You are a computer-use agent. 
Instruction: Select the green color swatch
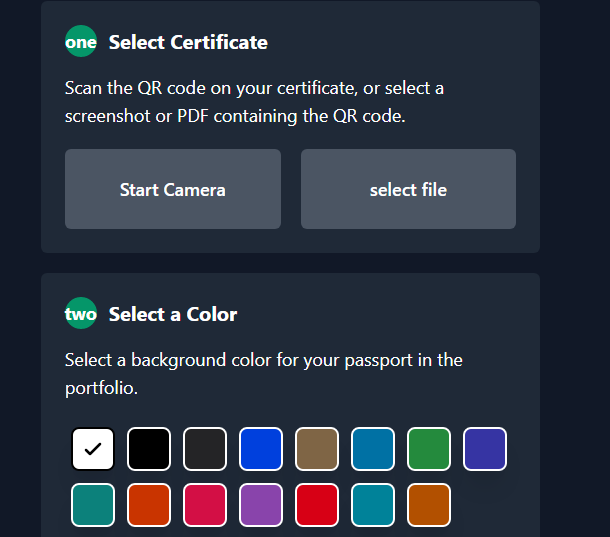click(x=429, y=449)
